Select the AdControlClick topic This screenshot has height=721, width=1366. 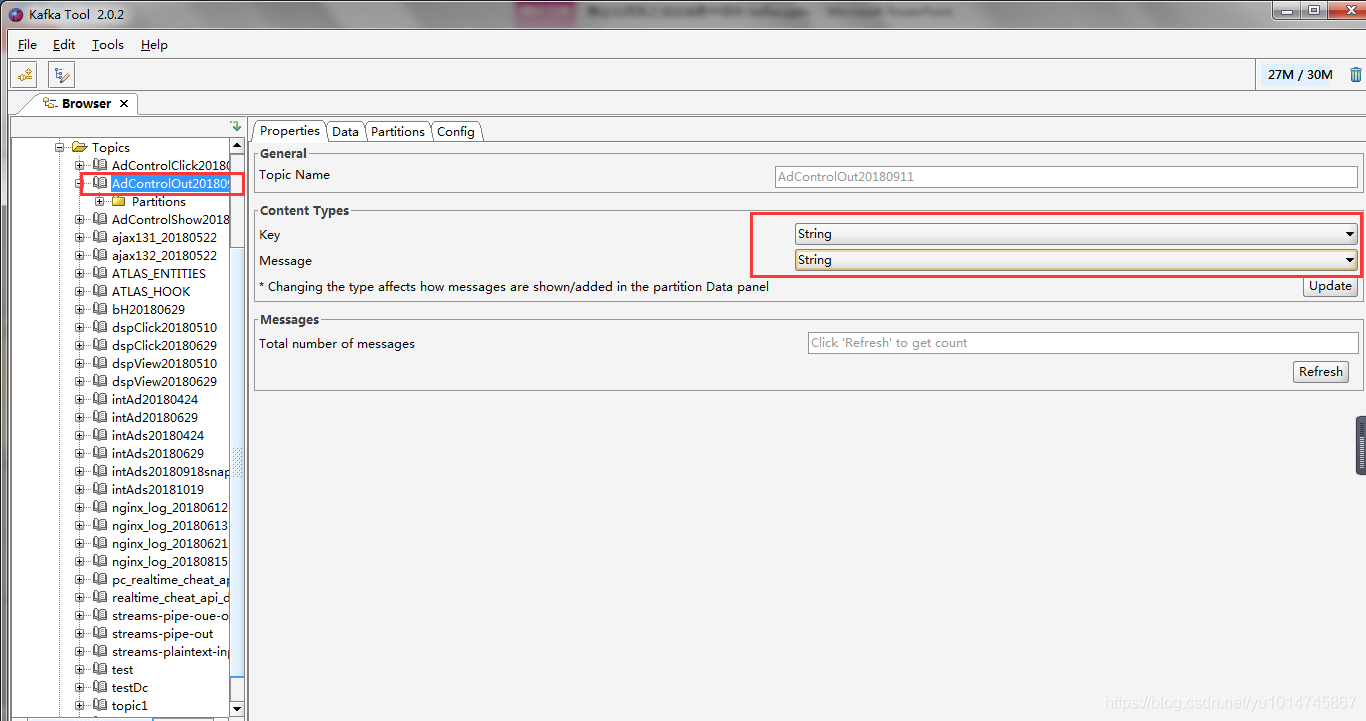coord(170,165)
